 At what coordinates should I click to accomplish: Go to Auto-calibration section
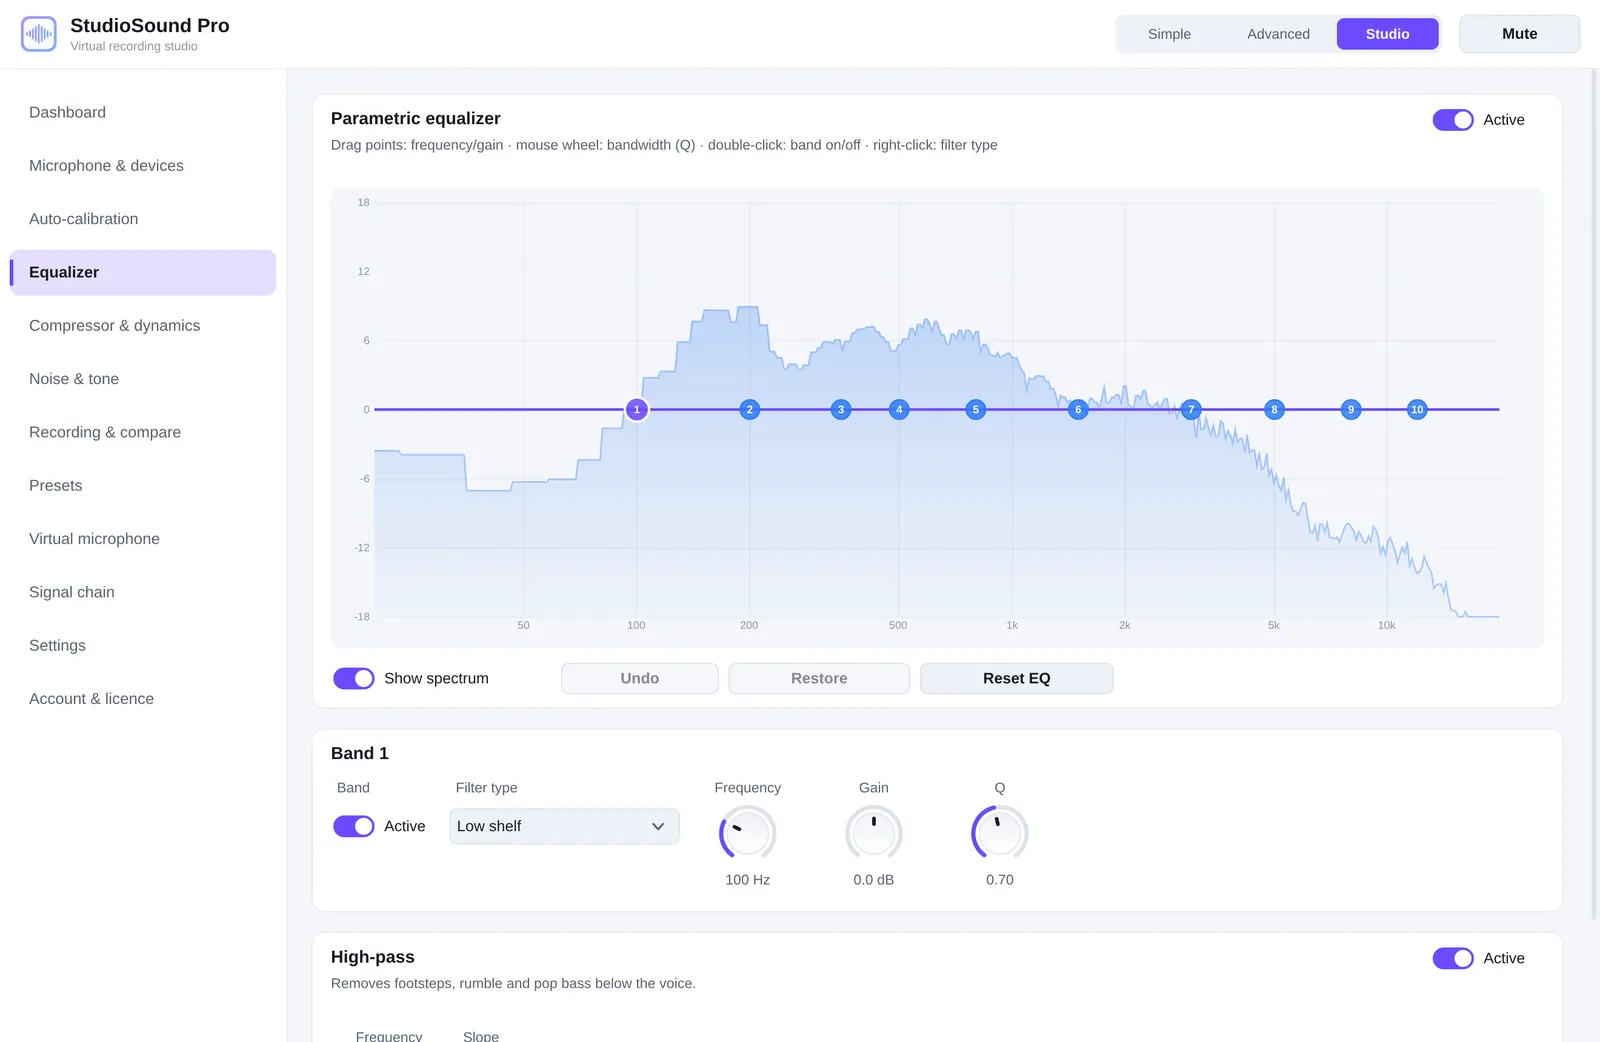143,219
